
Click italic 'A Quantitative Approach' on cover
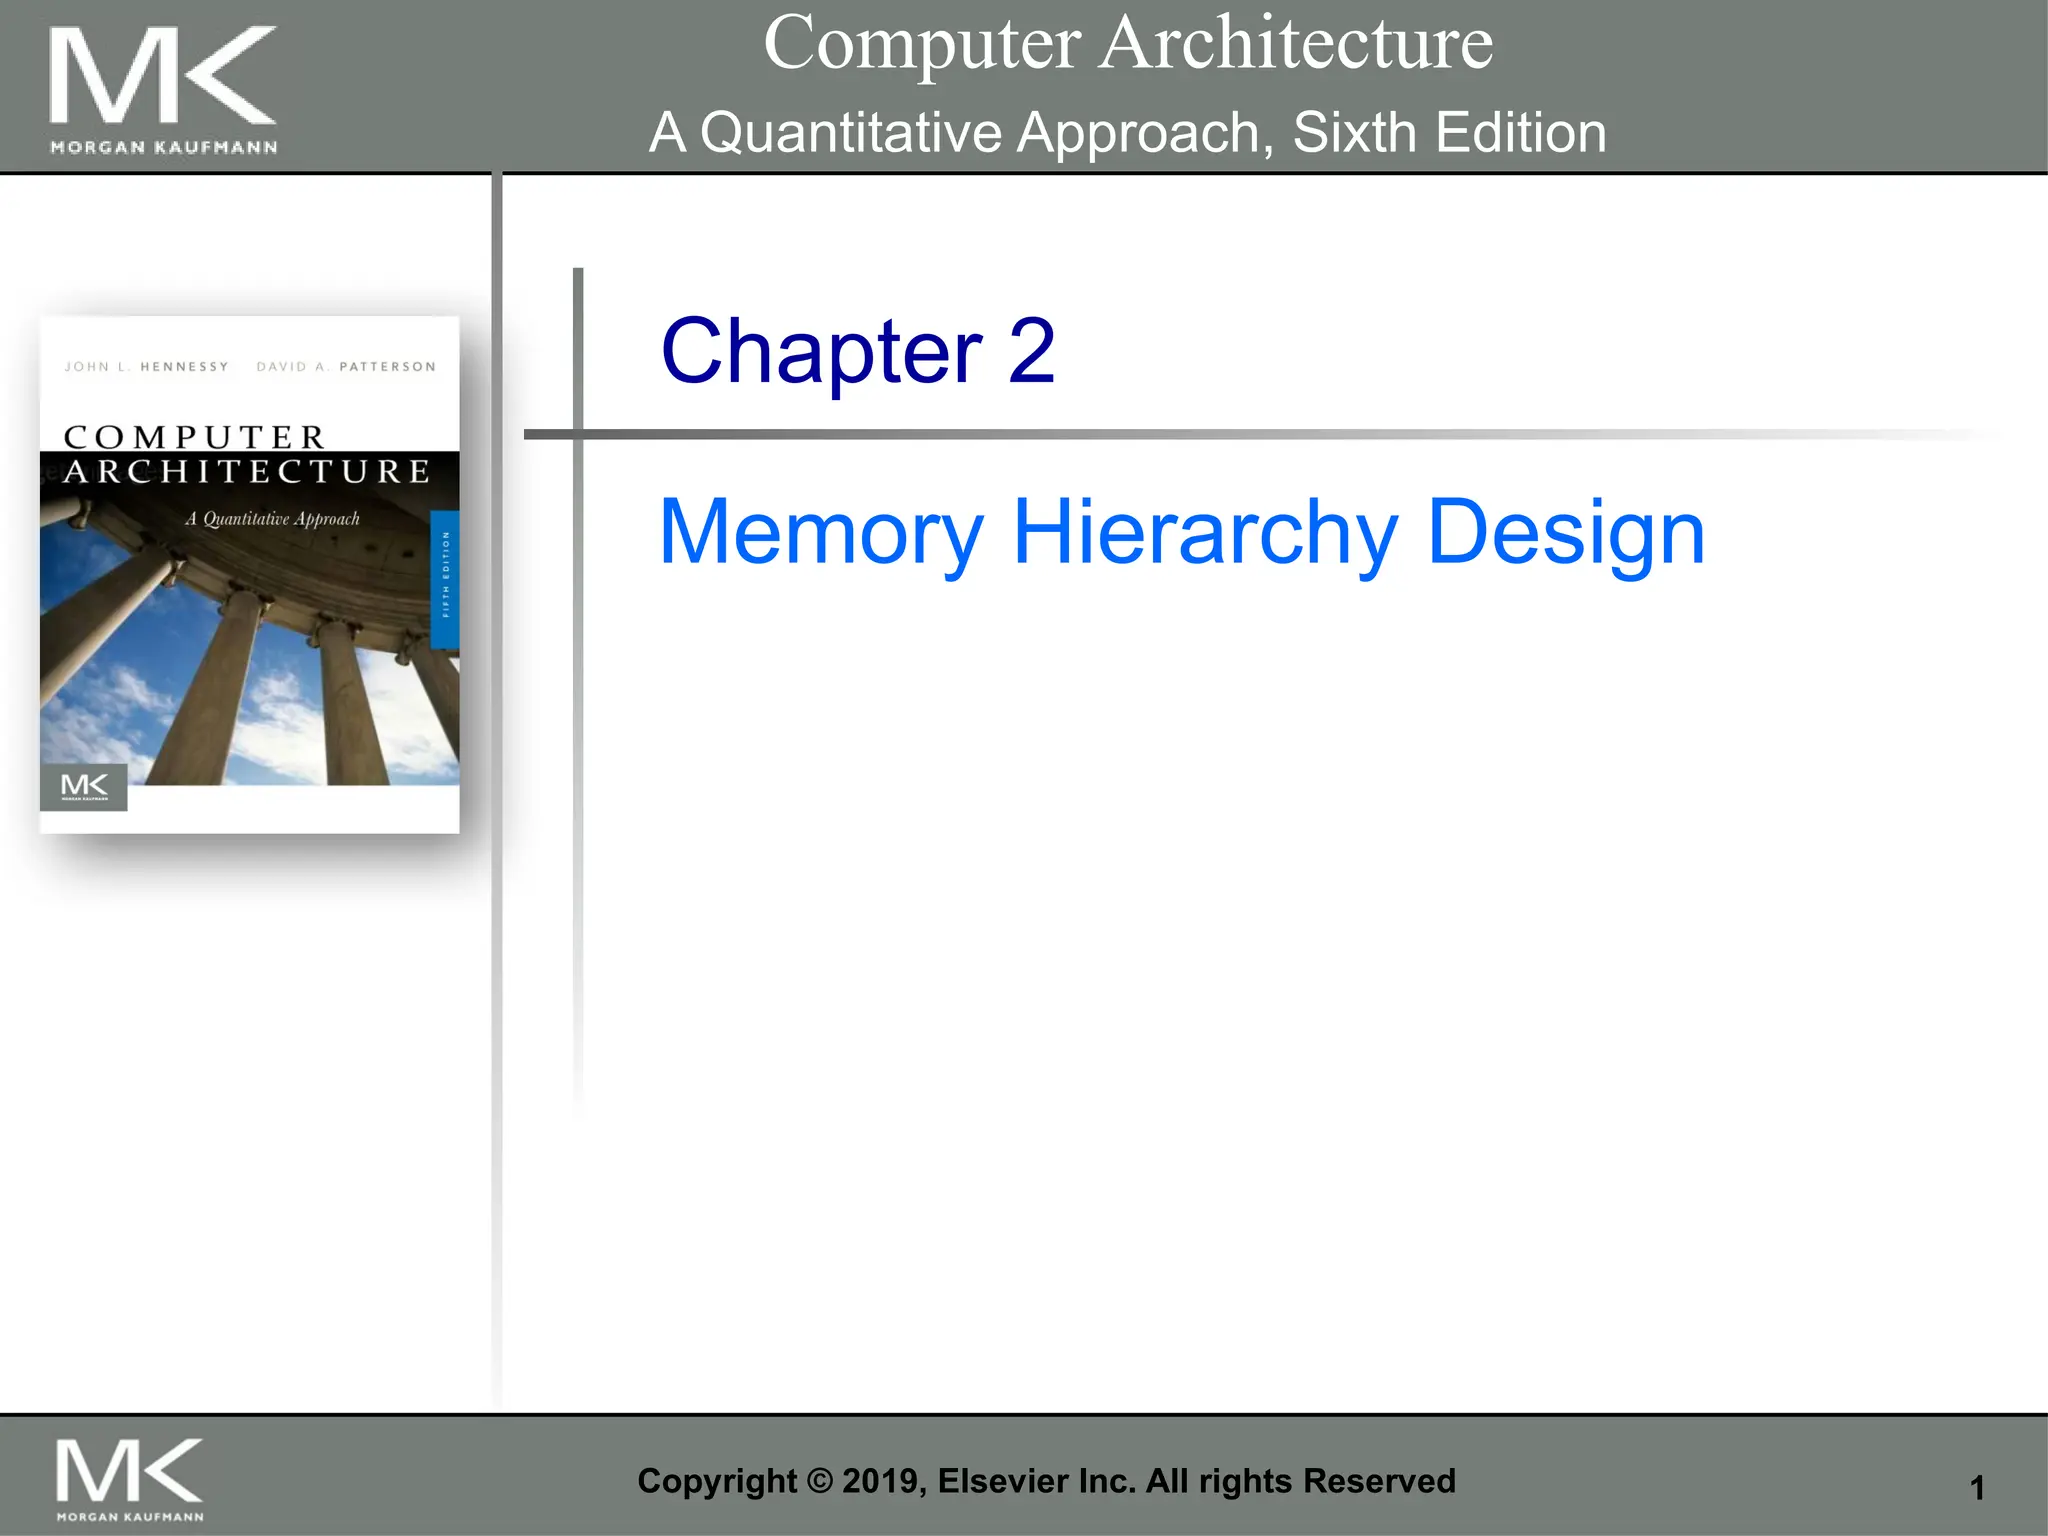coord(272,518)
